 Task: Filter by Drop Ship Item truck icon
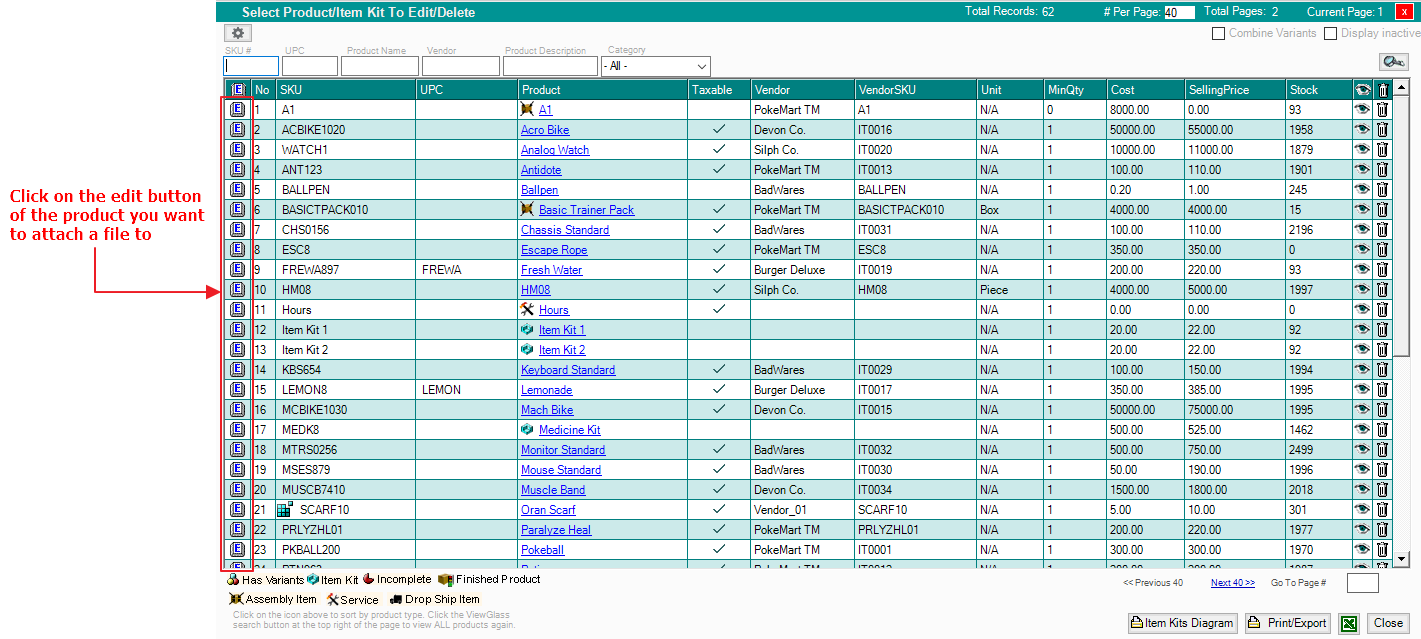396,600
